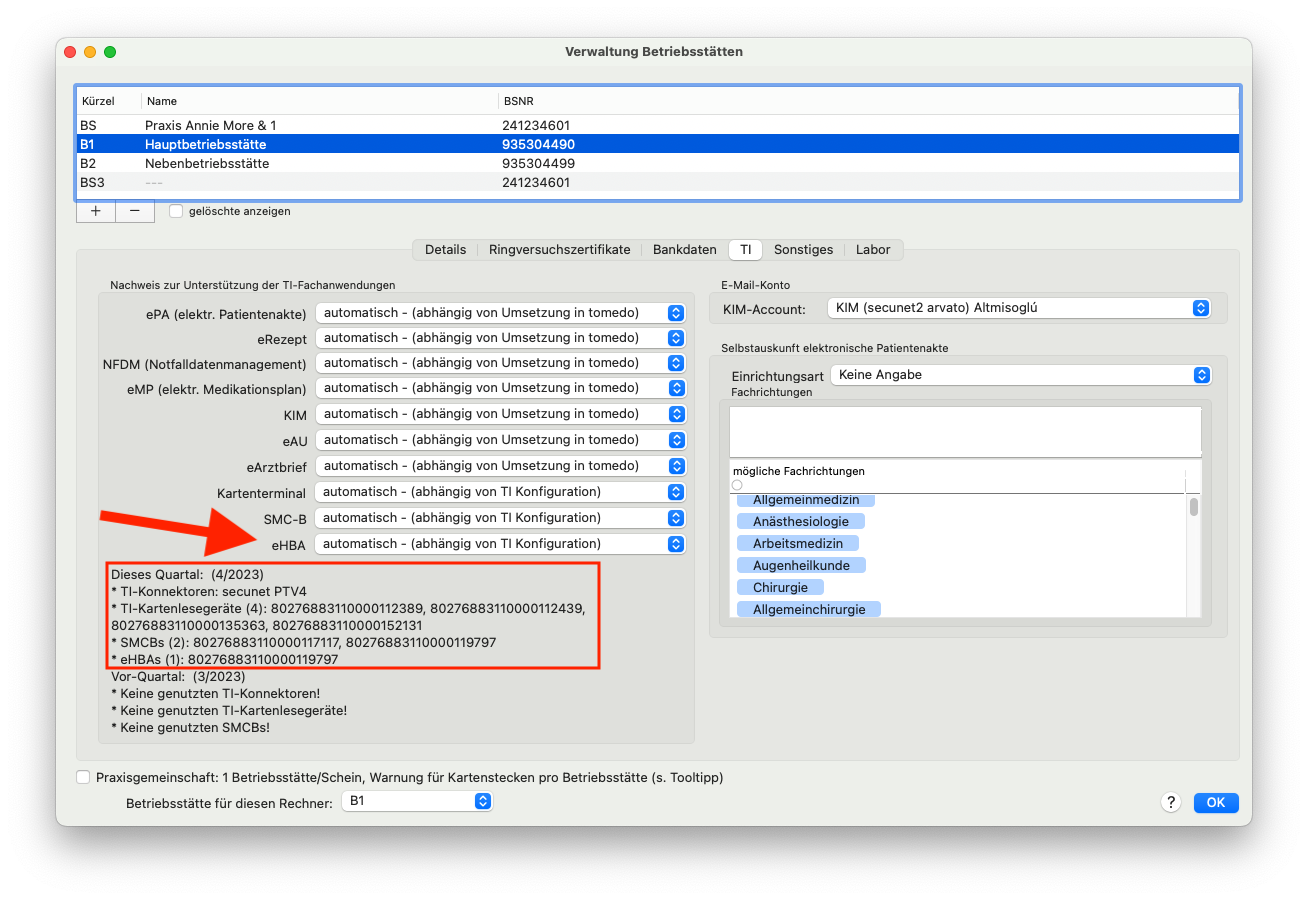Click TI-Konnektoren: secunet PTV4 line
Screen dimensions: 1308x900
coord(209,591)
